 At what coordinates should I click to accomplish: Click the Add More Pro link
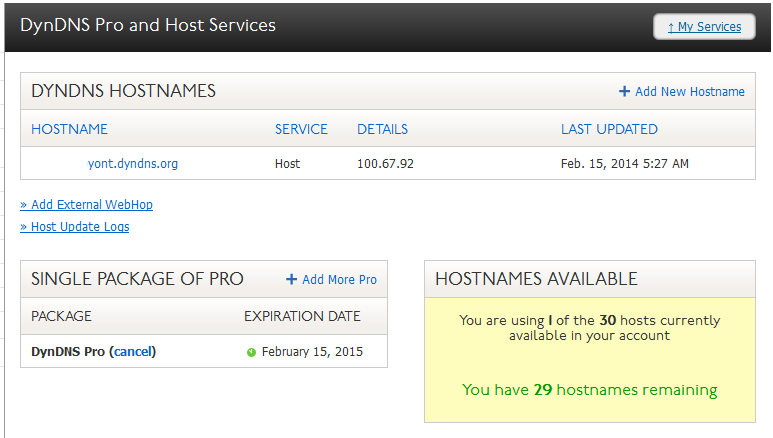(x=339, y=280)
